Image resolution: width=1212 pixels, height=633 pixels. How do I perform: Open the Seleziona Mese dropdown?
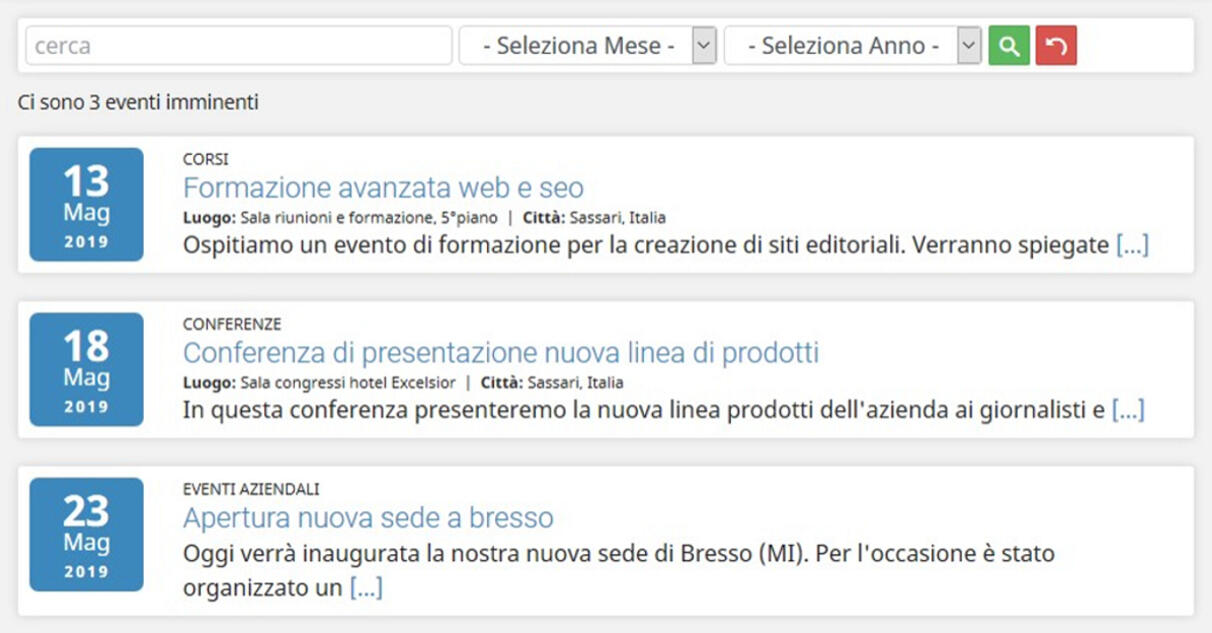pyautogui.click(x=588, y=46)
